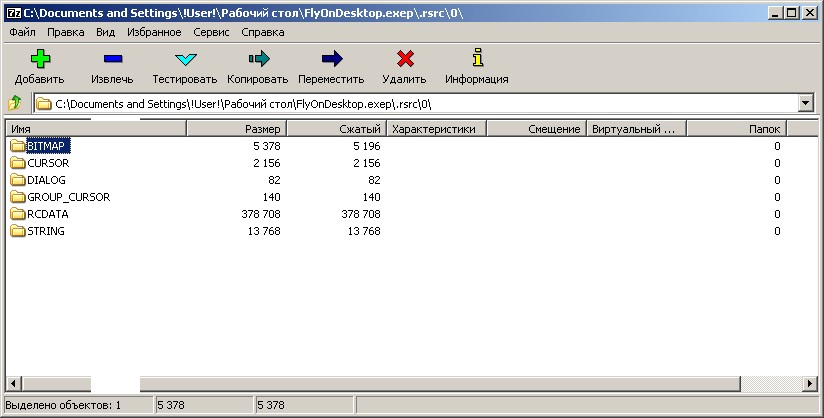This screenshot has width=824, height=418.
Task: Click folder icon in address bar
Action: coord(44,104)
